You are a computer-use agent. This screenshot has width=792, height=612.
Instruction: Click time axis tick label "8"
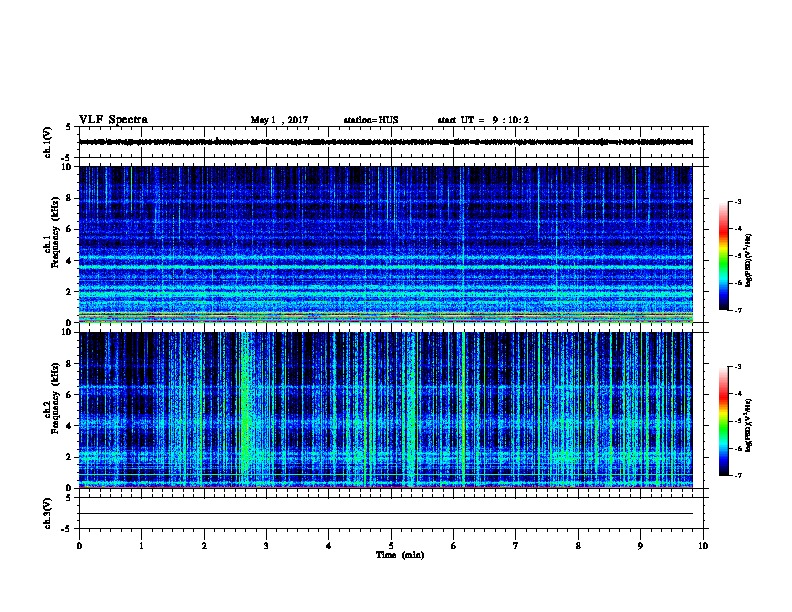point(578,546)
